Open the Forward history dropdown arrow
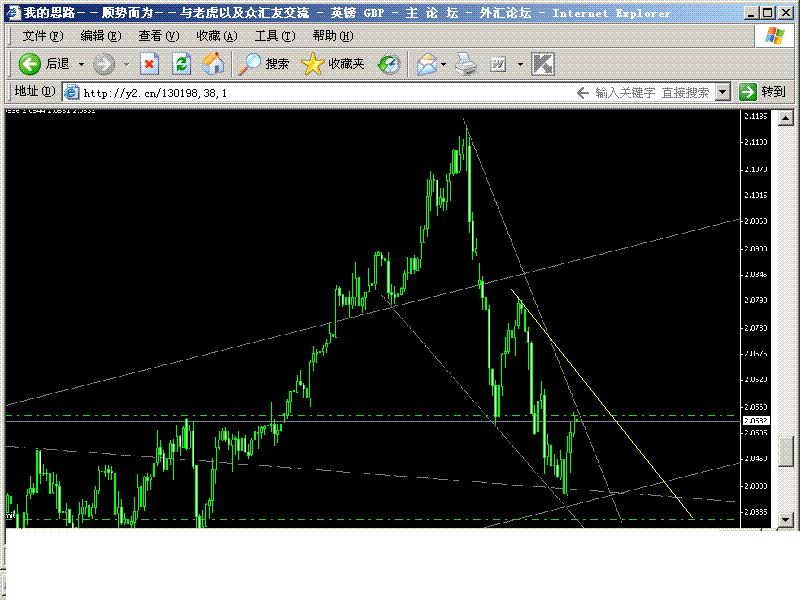 (126, 65)
